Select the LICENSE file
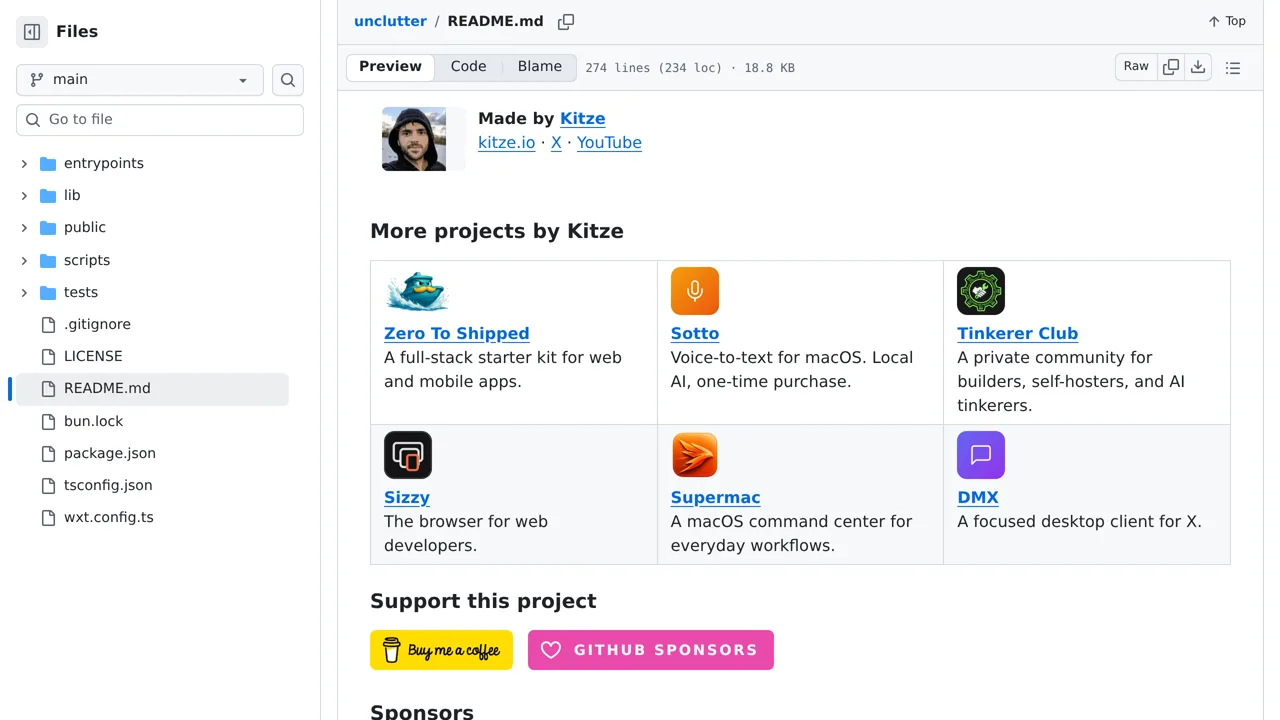This screenshot has width=1280, height=720. (93, 356)
